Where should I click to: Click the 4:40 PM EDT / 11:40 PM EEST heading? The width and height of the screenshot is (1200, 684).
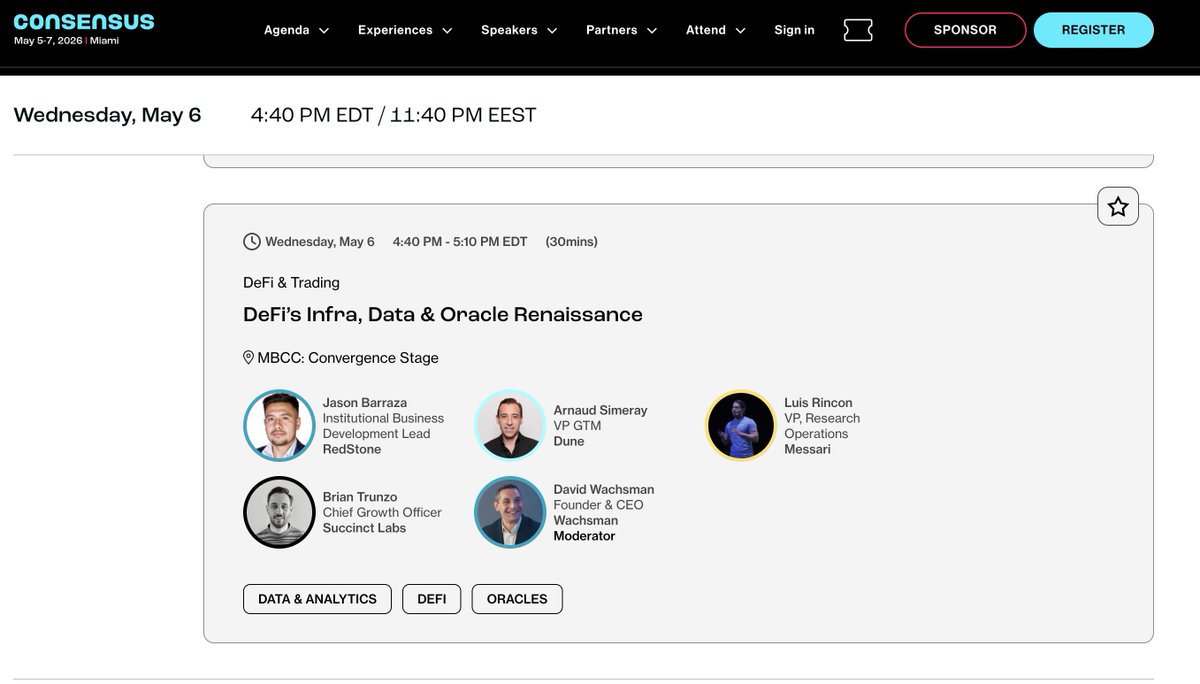coord(393,115)
